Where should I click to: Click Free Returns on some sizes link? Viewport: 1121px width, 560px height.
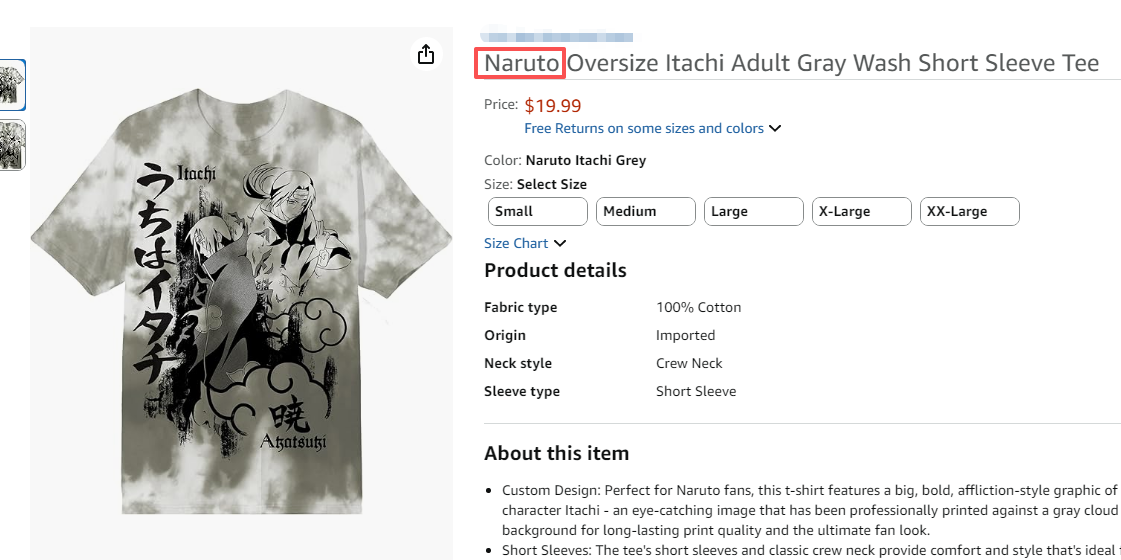[643, 128]
